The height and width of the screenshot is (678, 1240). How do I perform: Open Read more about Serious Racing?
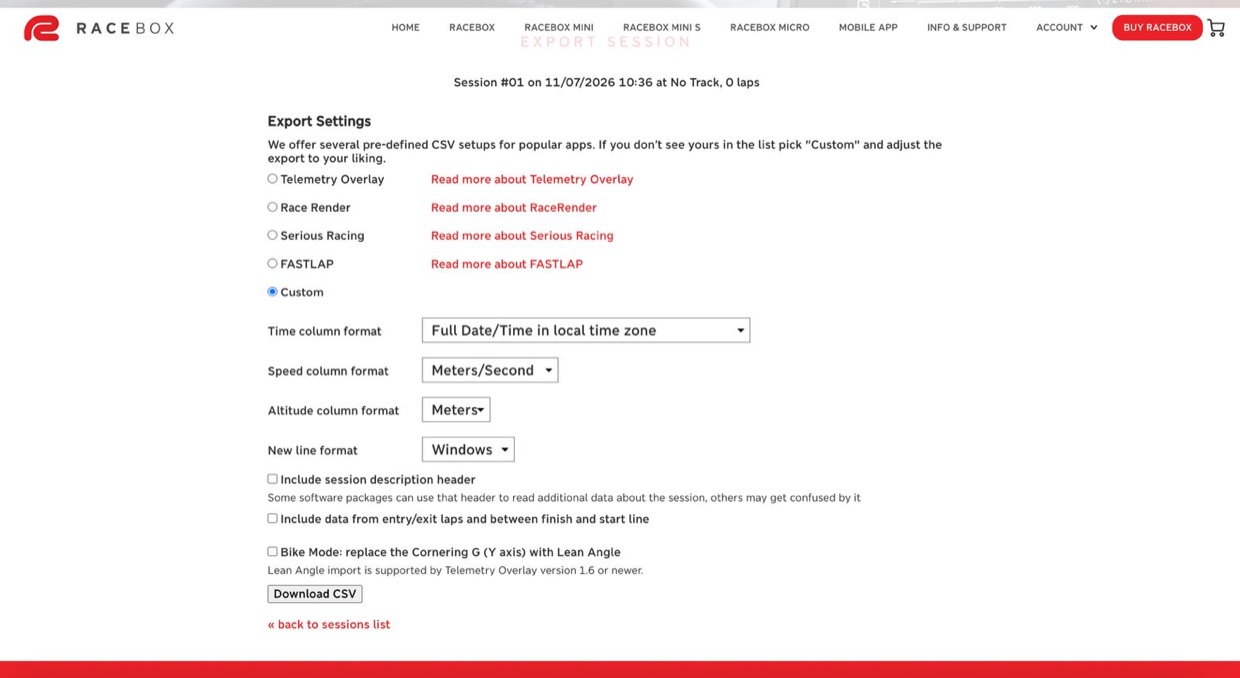click(522, 236)
